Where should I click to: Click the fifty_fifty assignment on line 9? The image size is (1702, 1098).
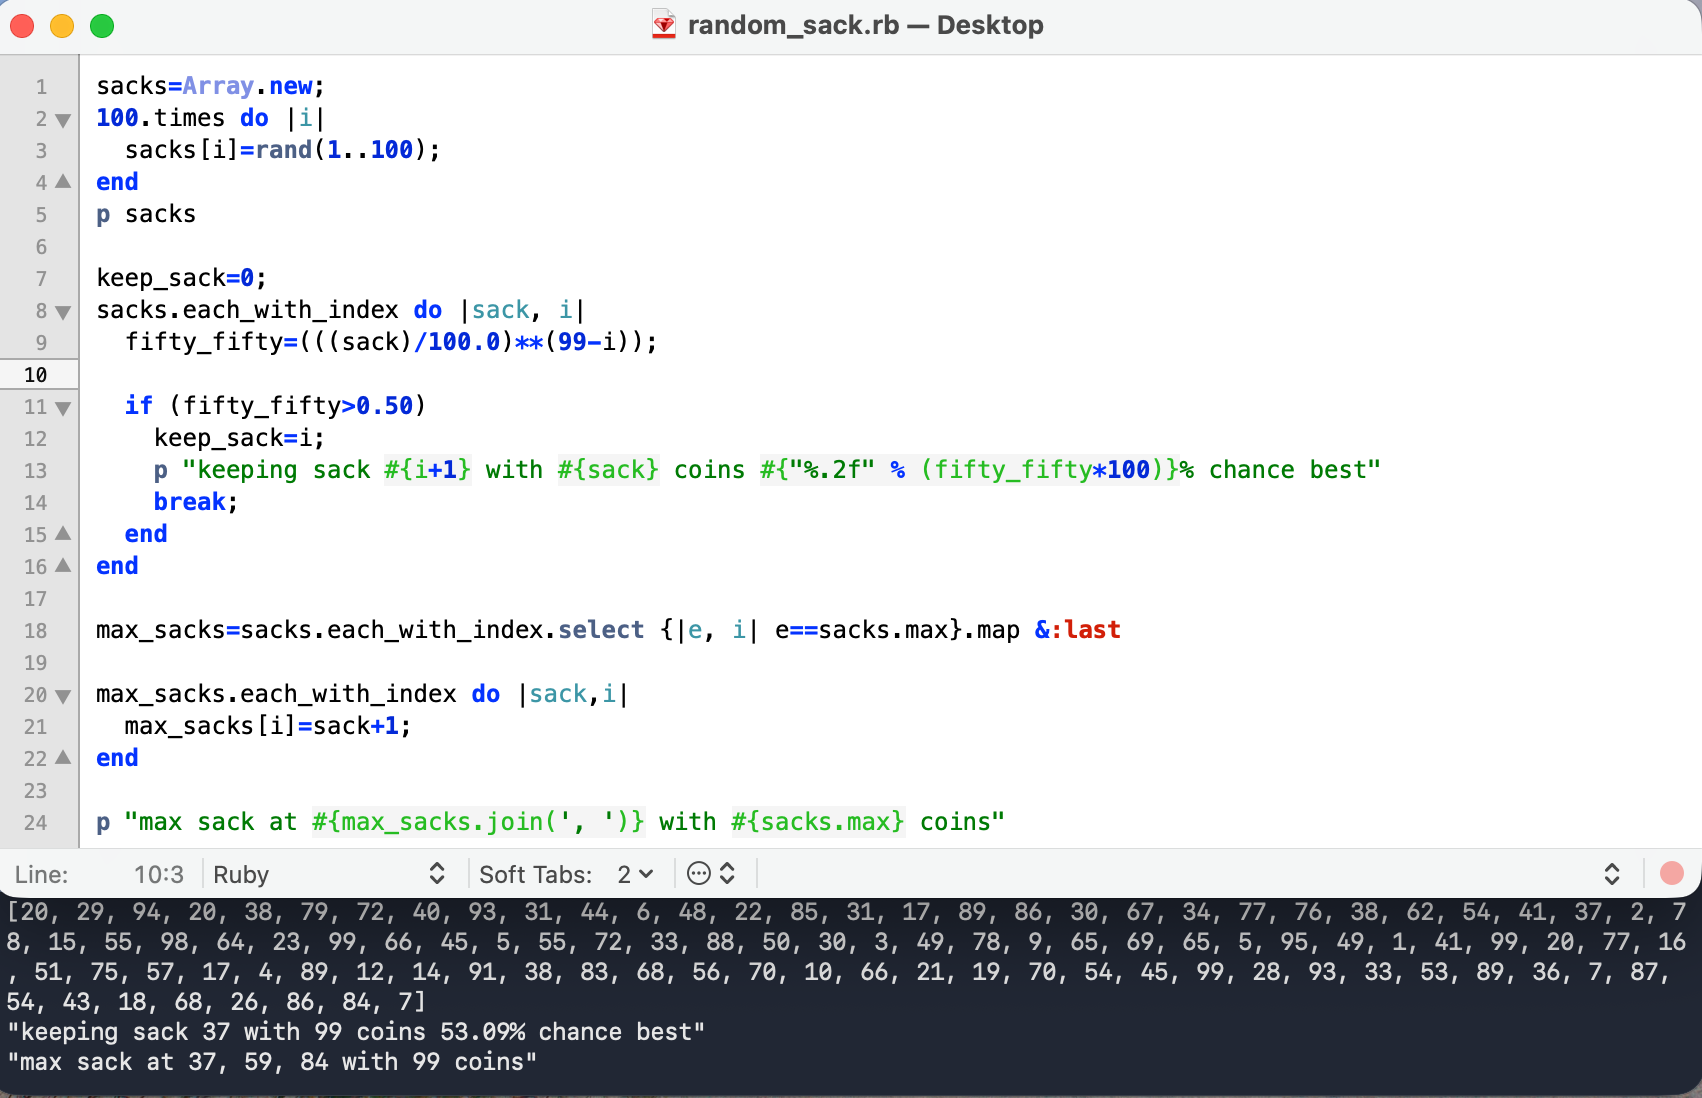click(x=391, y=342)
